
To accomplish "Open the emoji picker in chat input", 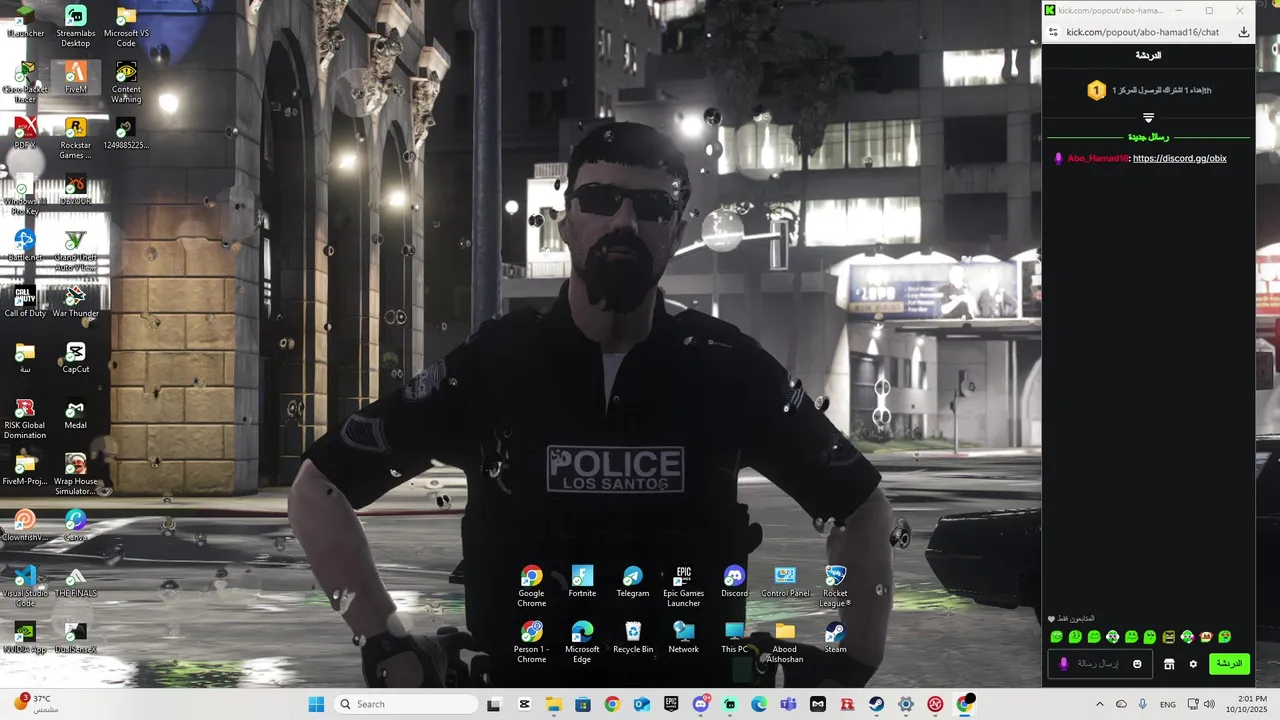I will coord(1137,664).
